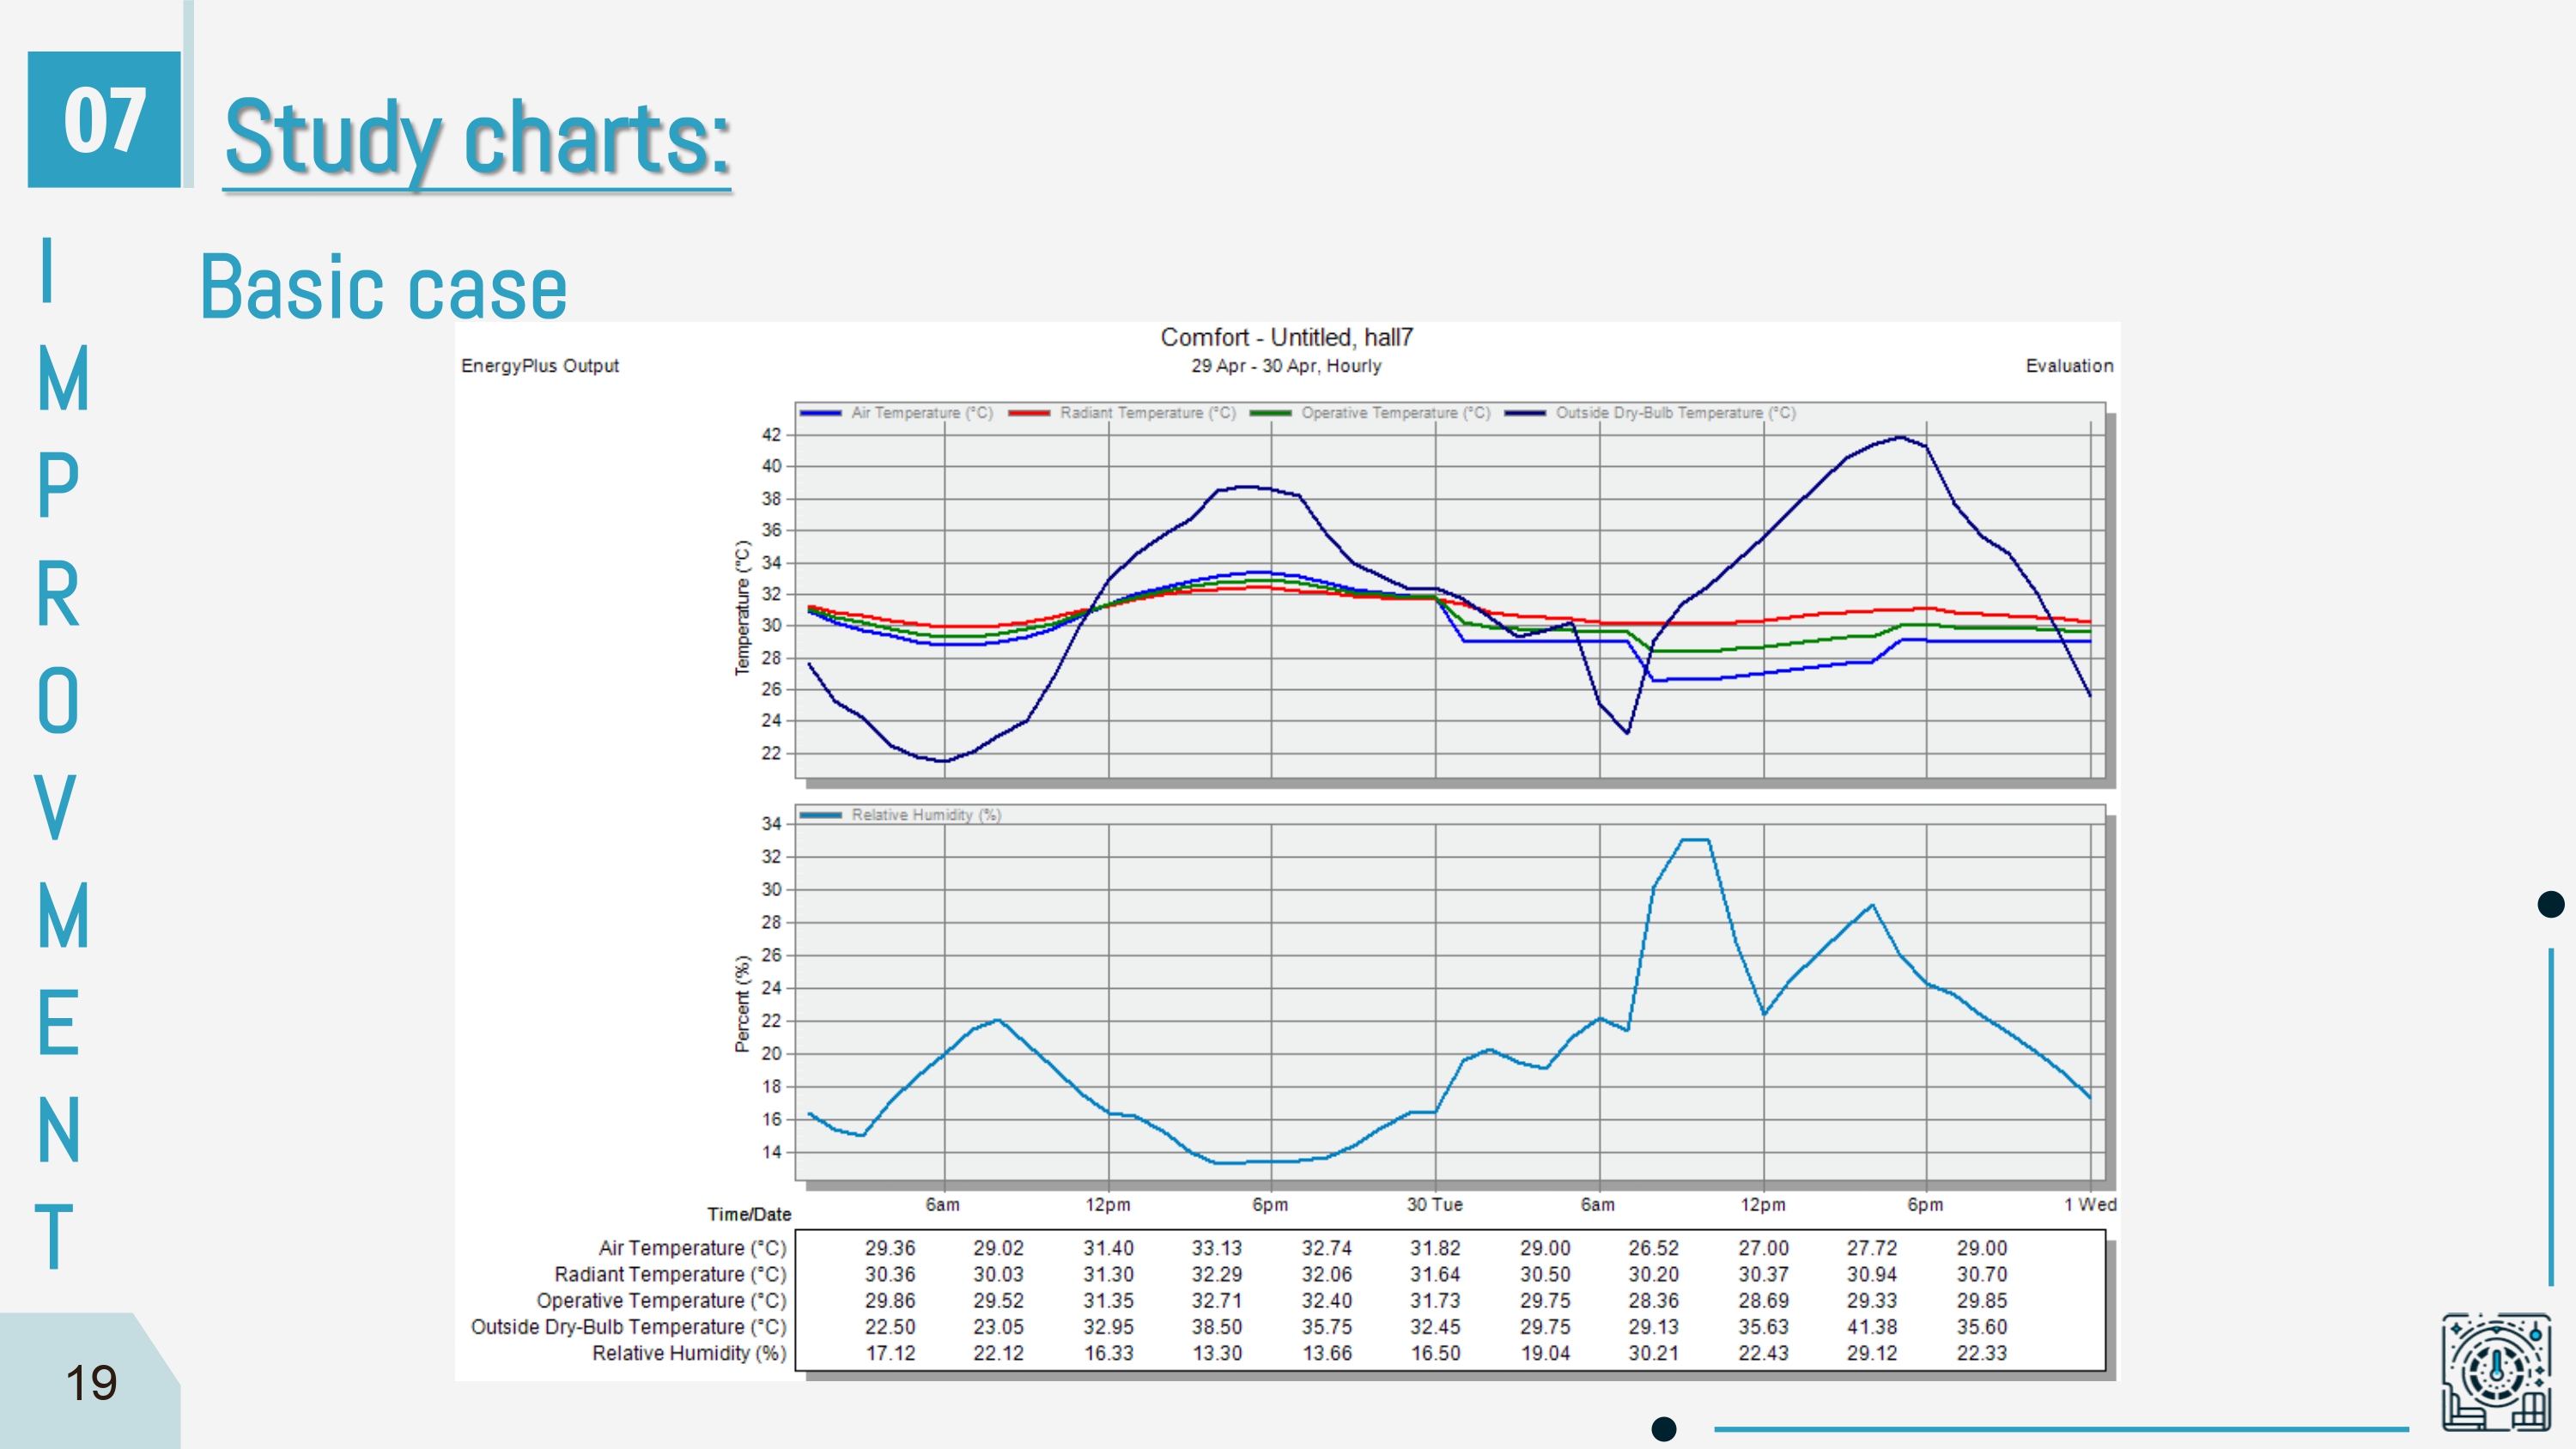Image resolution: width=2576 pixels, height=1449 pixels.
Task: Click the Evaluation label above the chart
Action: [x=2069, y=366]
